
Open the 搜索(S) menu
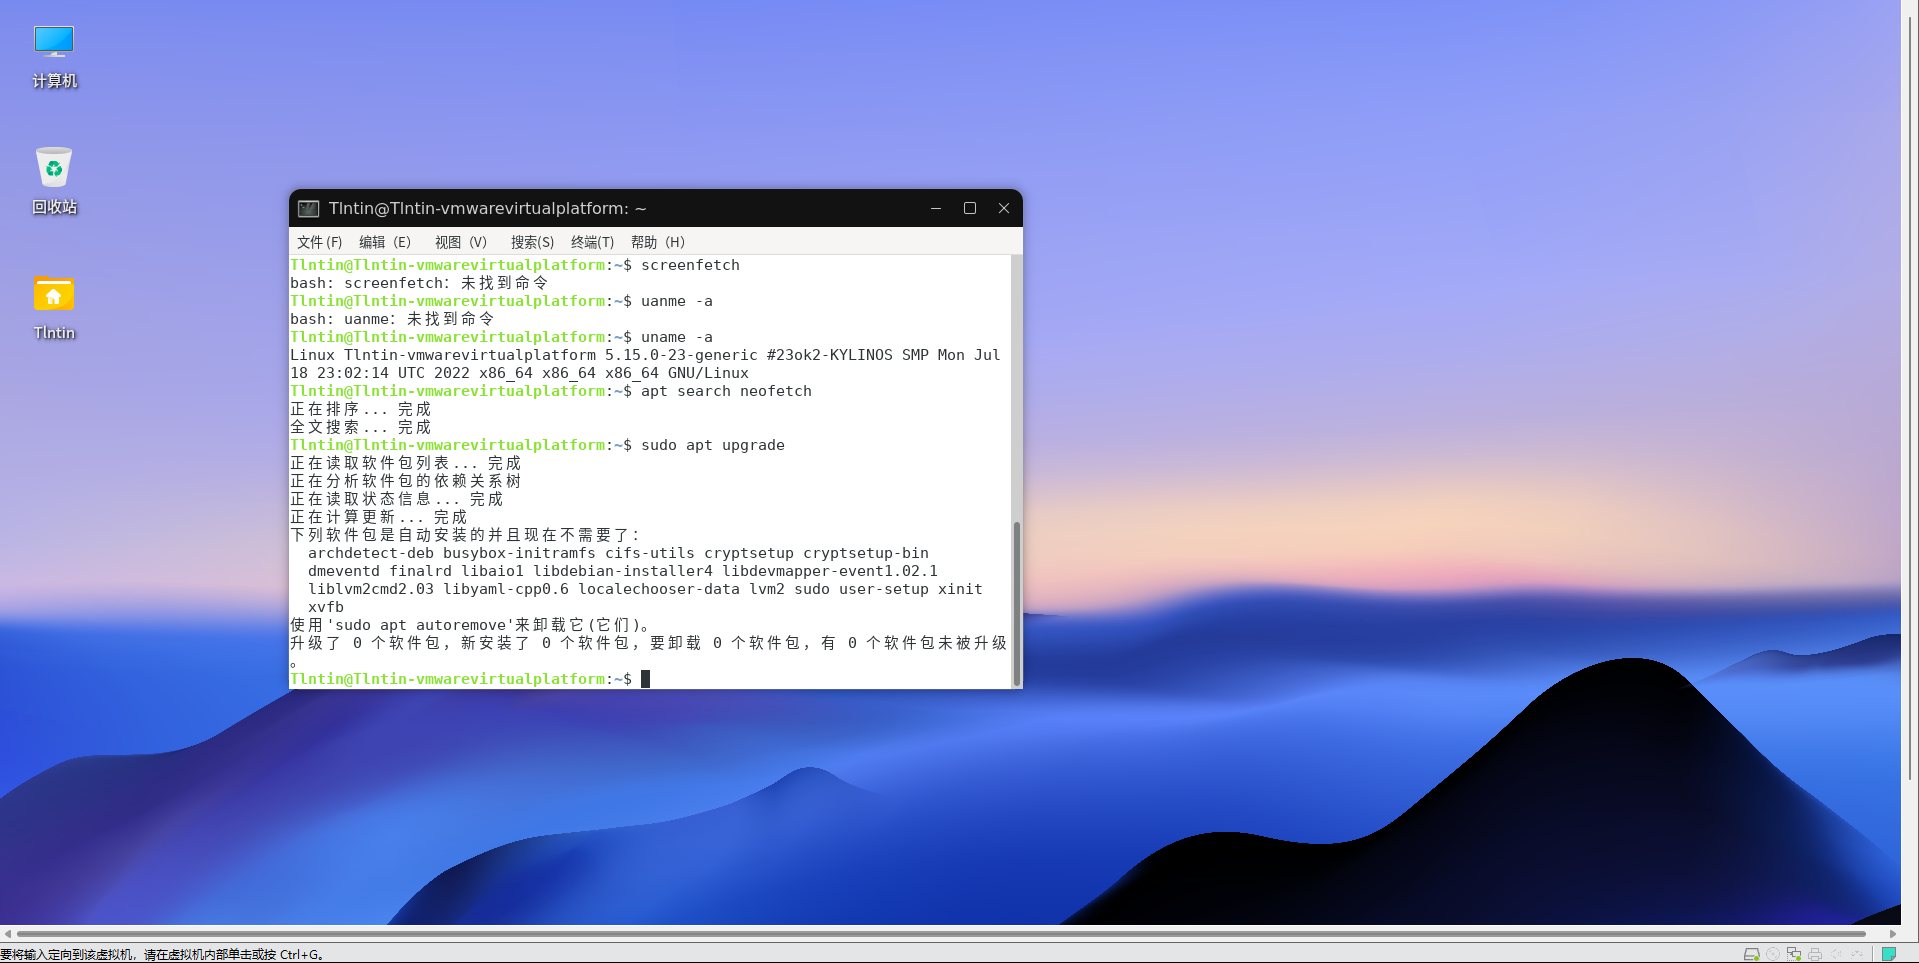[x=532, y=242]
